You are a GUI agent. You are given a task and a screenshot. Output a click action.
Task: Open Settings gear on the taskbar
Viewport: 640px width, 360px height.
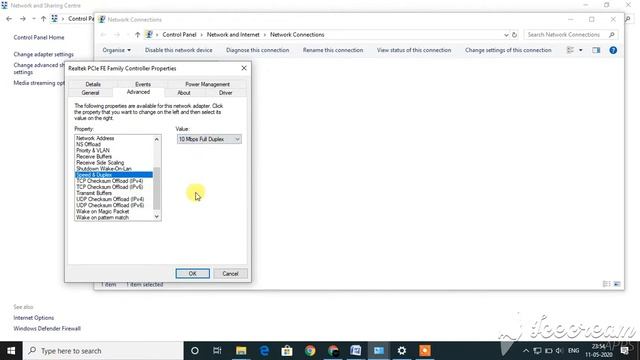coord(402,351)
